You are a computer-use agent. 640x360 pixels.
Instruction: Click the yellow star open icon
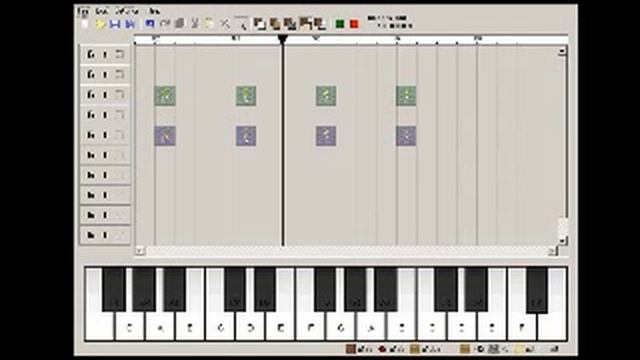pos(100,24)
